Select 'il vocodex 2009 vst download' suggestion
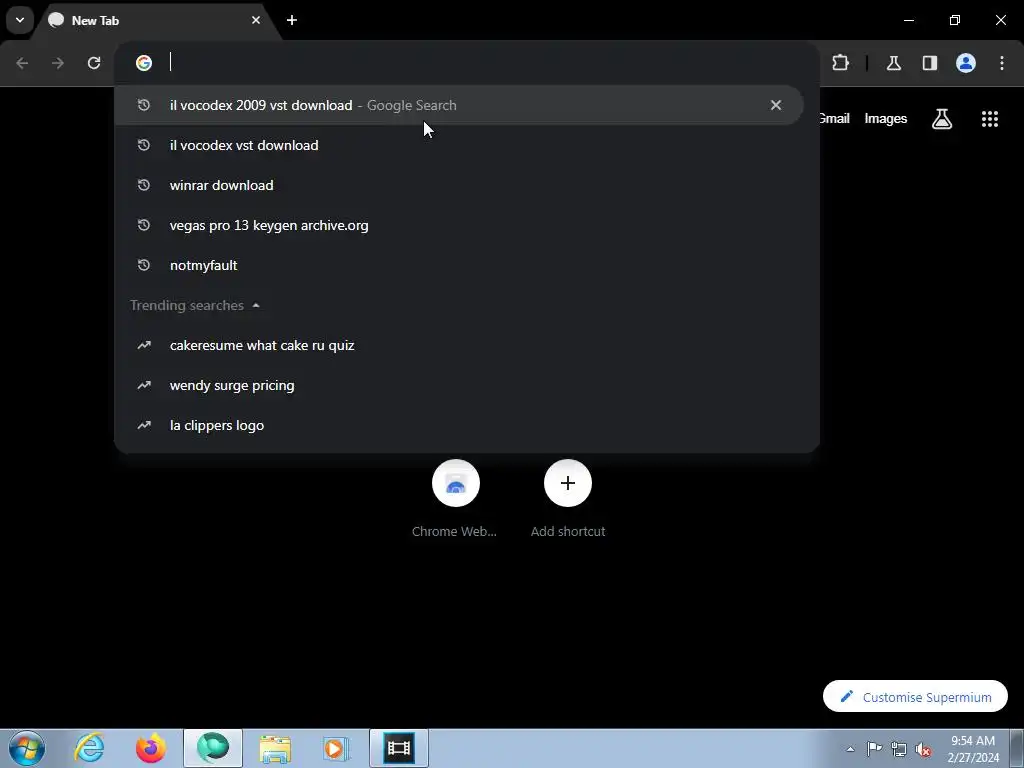The height and width of the screenshot is (768, 1024). coord(458,105)
